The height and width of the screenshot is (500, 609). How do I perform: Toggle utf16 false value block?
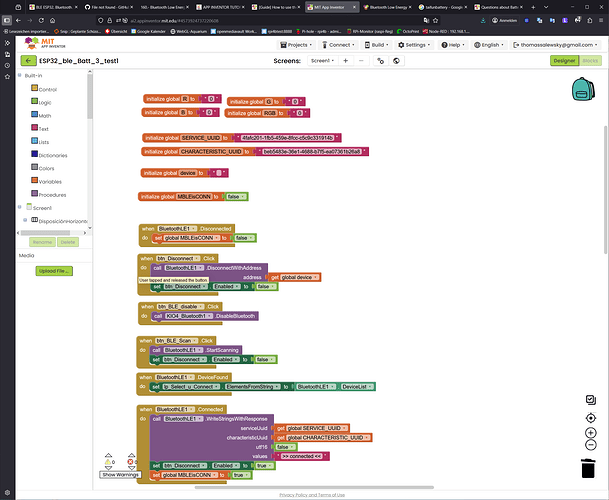[286, 447]
